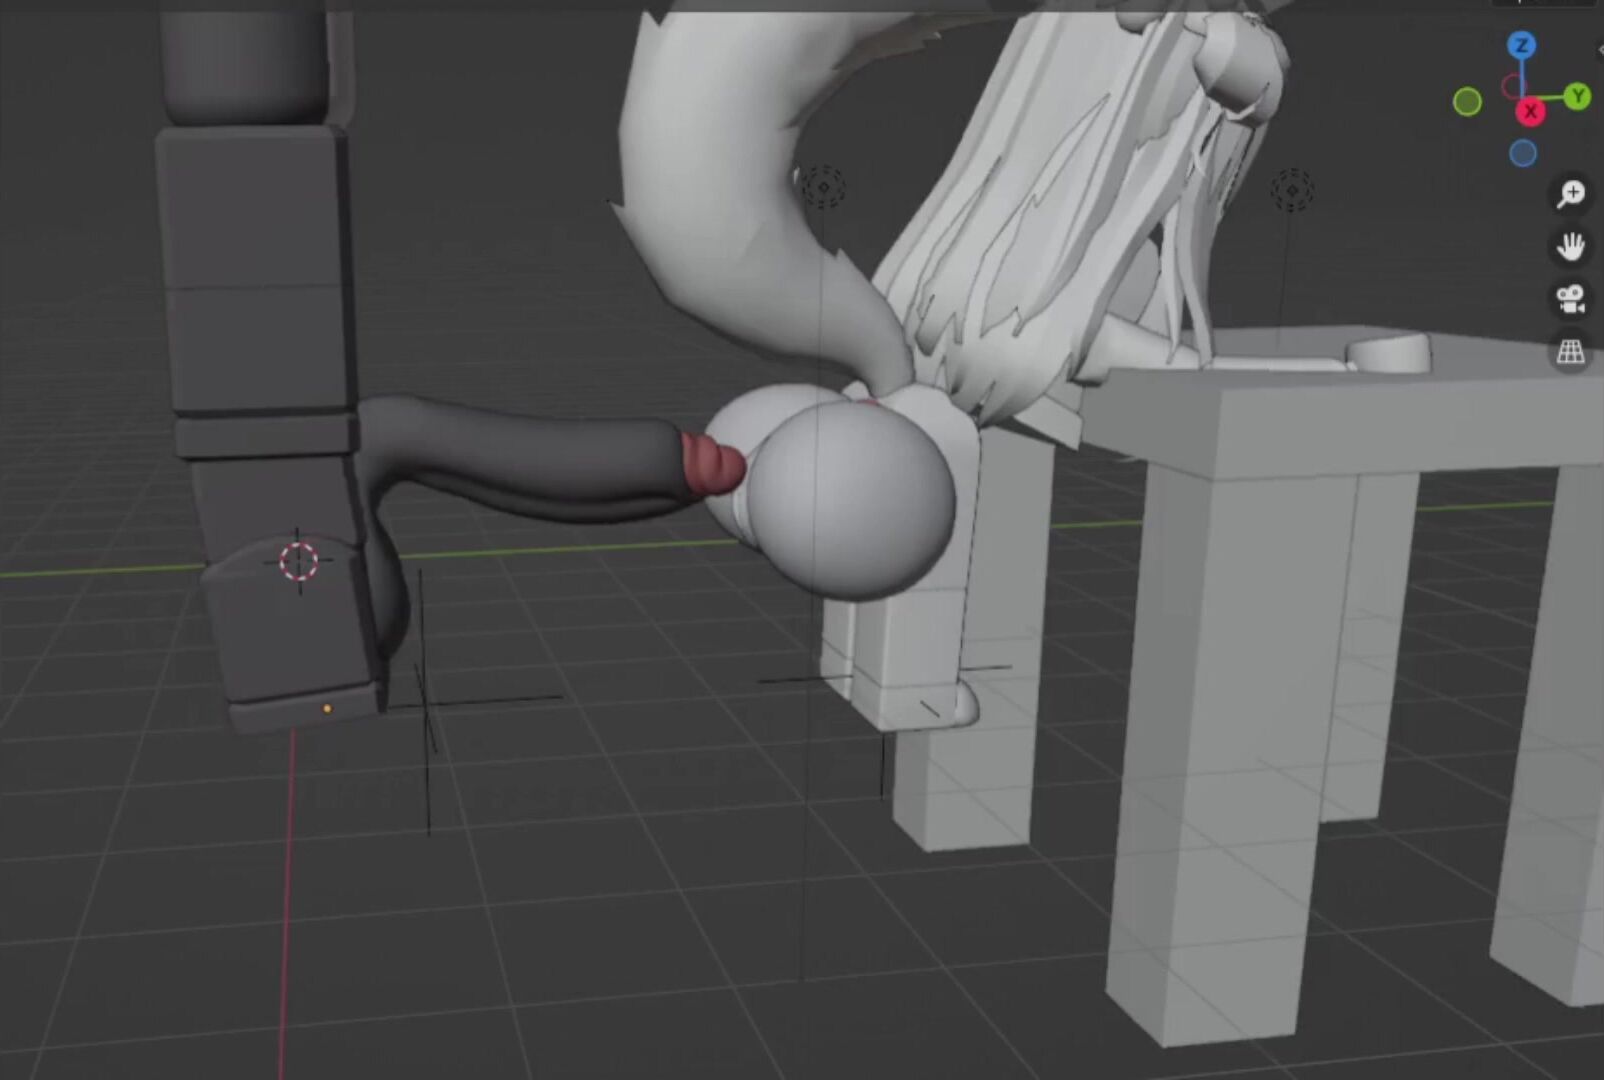The height and width of the screenshot is (1080, 1604).
Task: Select the right point light object
Action: point(1291,189)
